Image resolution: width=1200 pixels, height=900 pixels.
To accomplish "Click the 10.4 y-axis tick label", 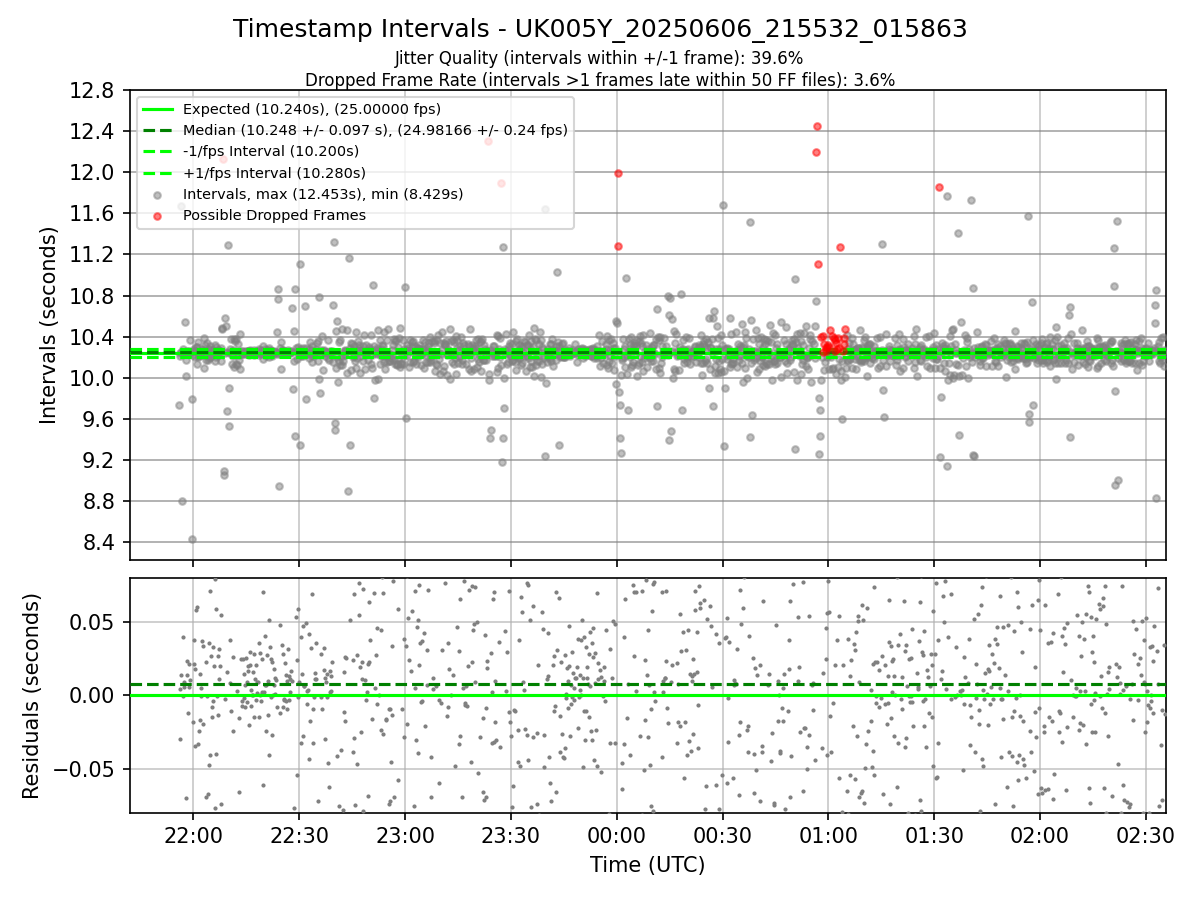I will [x=92, y=337].
